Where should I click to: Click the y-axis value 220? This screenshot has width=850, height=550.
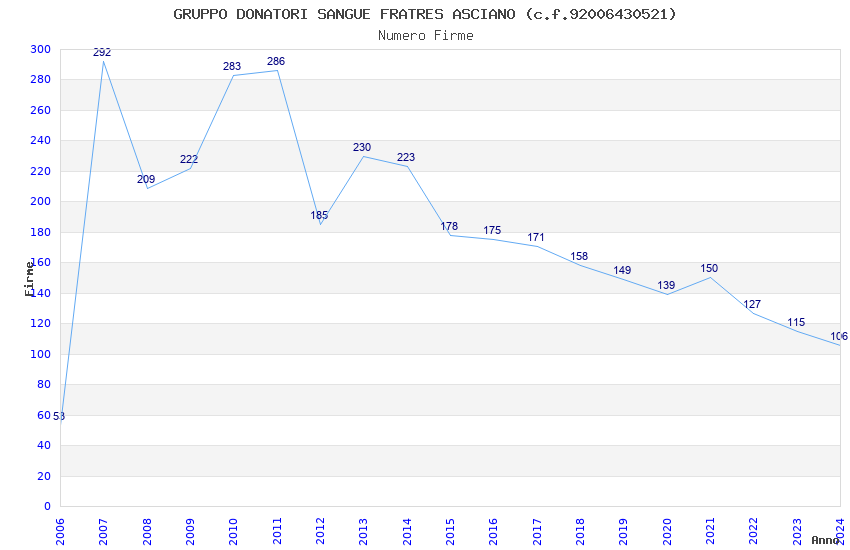point(41,171)
